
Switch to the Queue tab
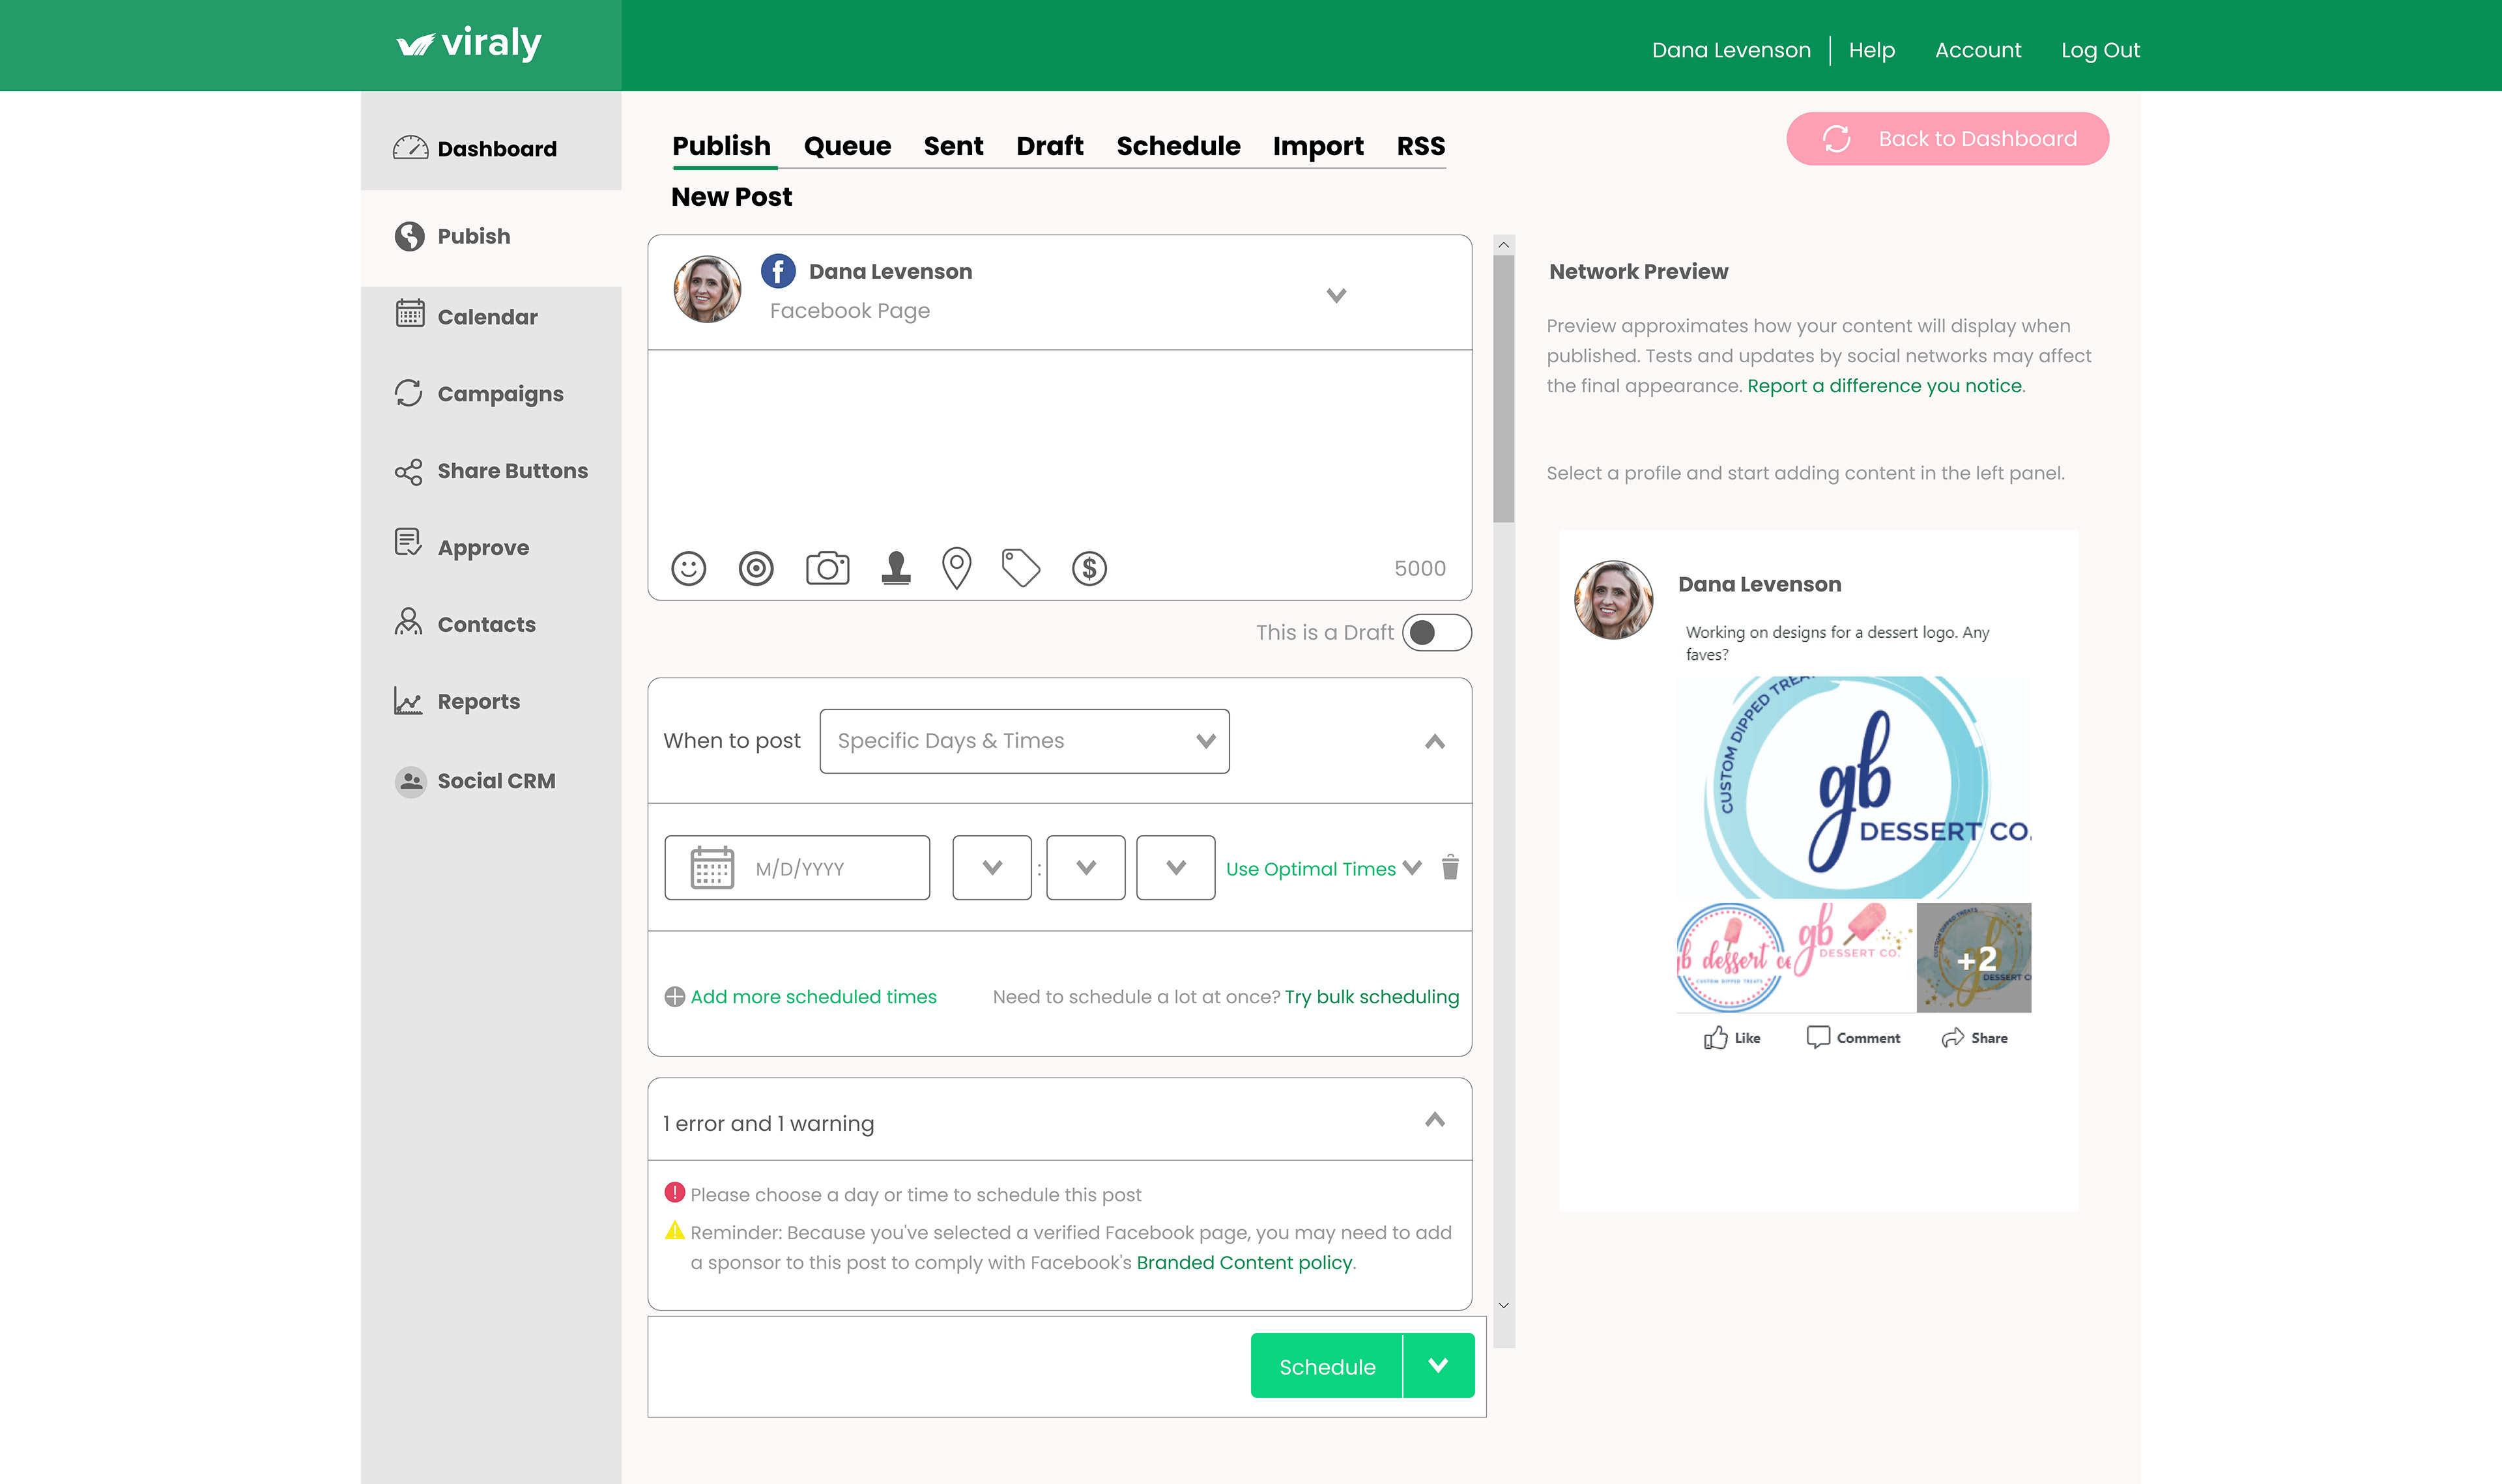[x=847, y=146]
